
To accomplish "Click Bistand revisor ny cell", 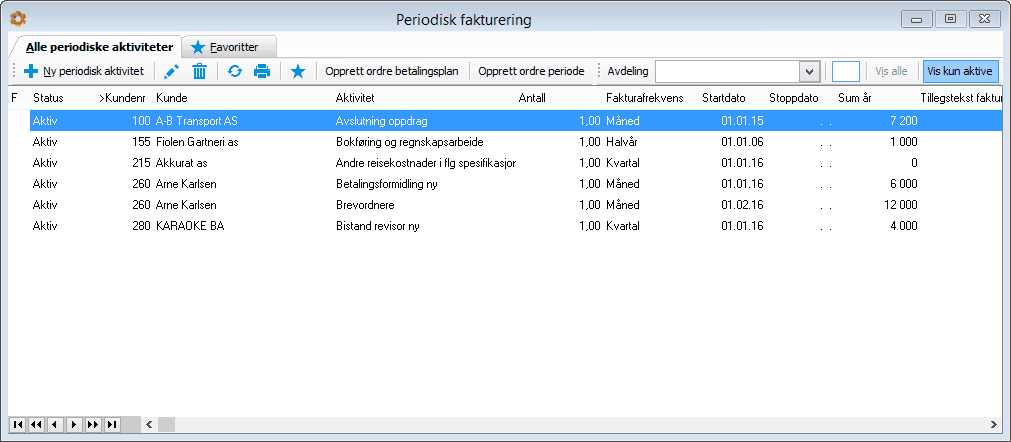I will 378,226.
